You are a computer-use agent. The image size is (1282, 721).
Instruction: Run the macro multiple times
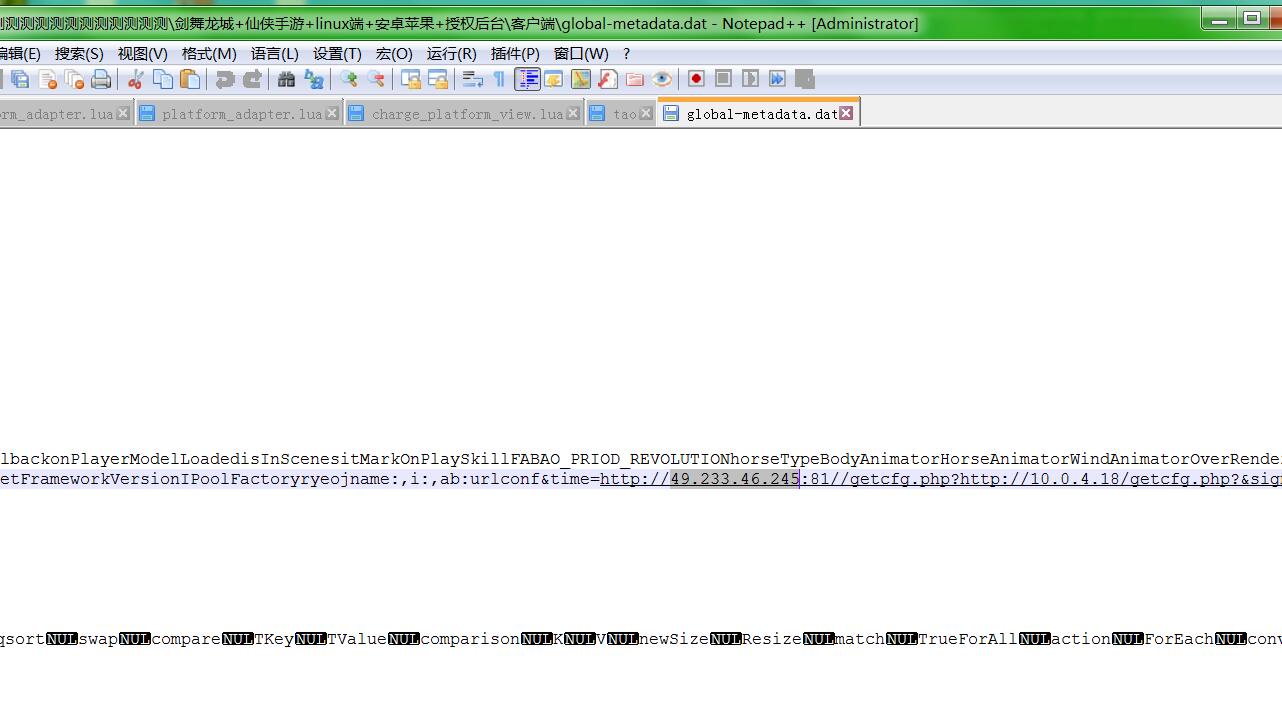777,79
